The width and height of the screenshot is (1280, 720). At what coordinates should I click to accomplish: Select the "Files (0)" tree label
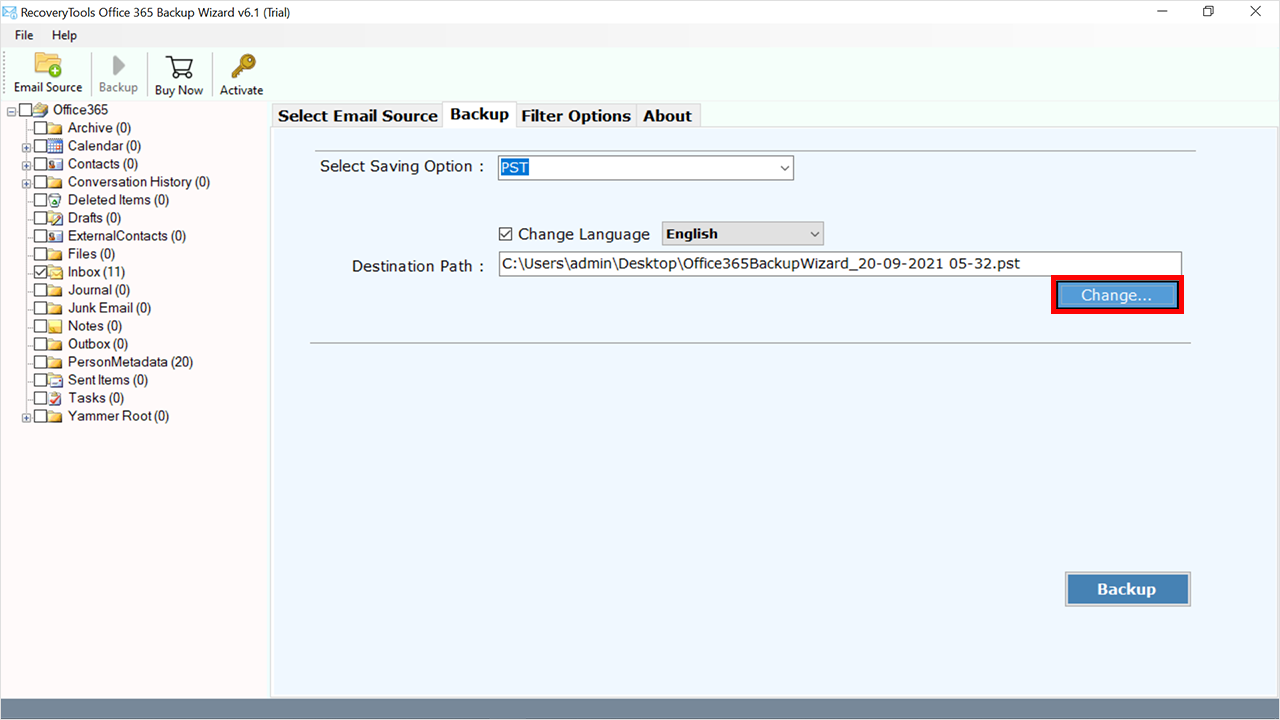pyautogui.click(x=91, y=254)
